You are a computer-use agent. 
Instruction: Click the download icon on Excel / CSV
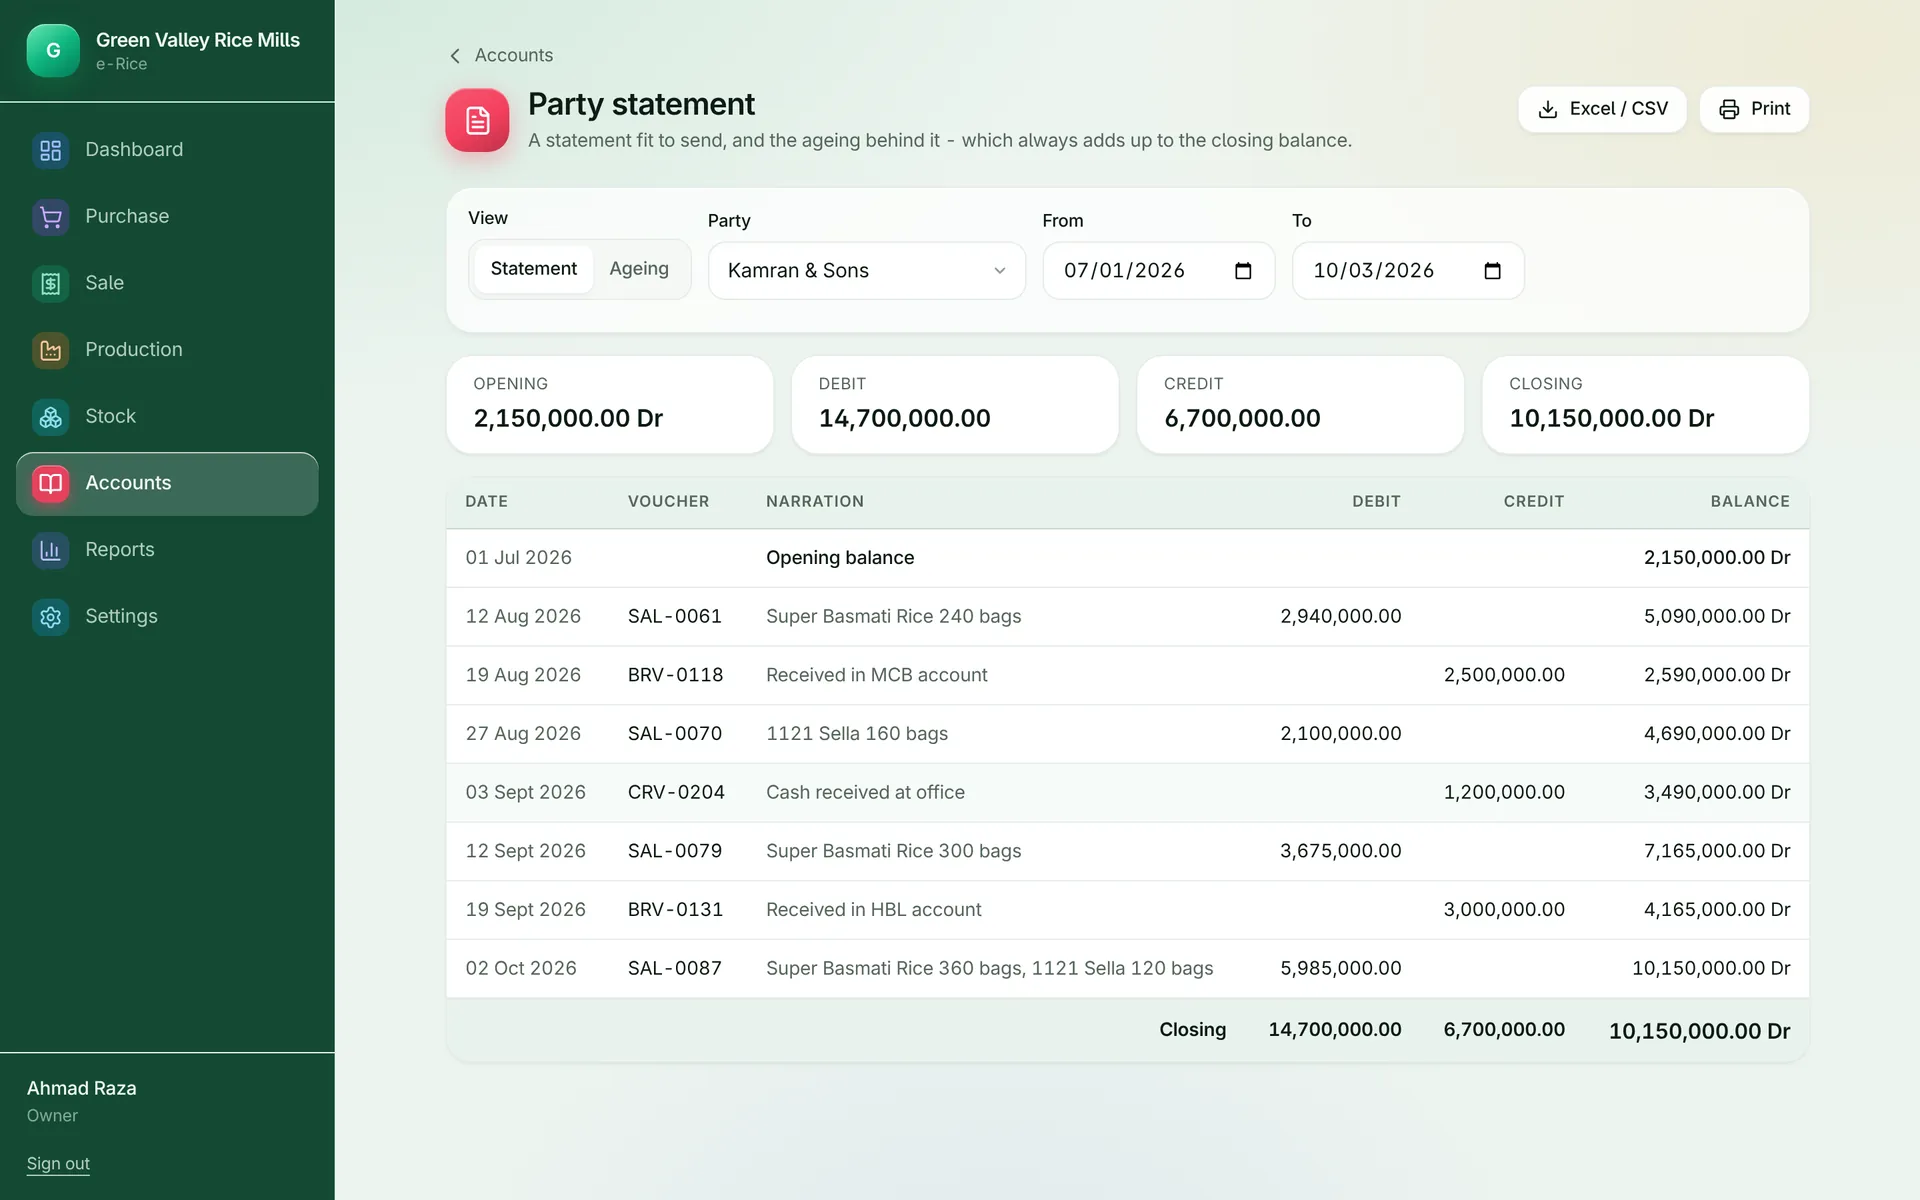(1547, 109)
